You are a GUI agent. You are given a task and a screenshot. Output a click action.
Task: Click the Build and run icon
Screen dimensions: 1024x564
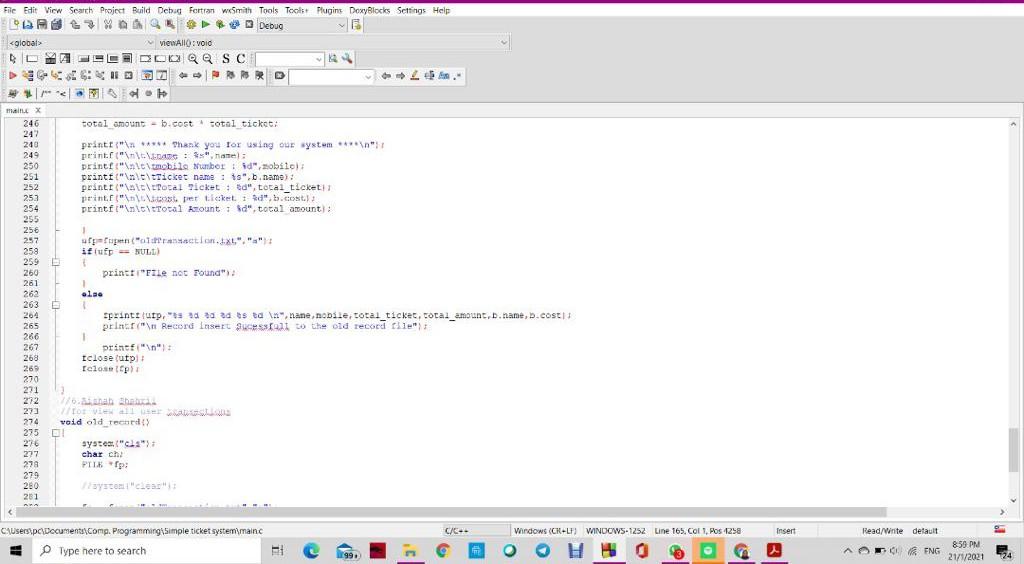(x=220, y=25)
